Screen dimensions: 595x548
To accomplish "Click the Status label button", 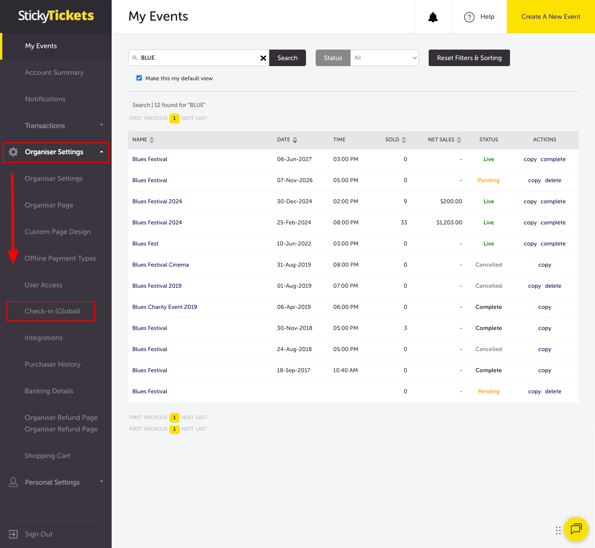I will coord(333,58).
